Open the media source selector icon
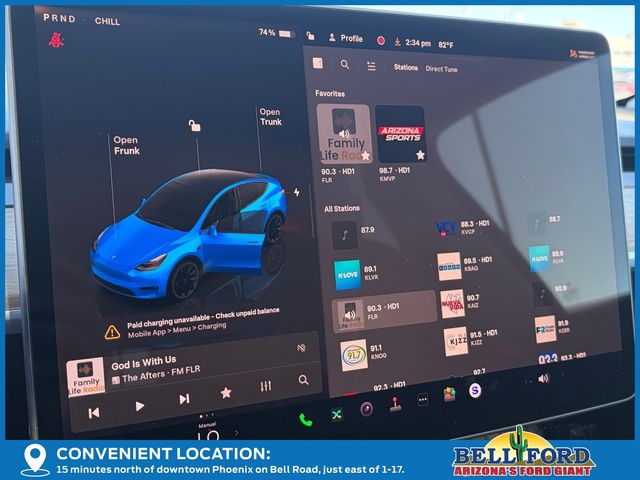 coord(317,62)
